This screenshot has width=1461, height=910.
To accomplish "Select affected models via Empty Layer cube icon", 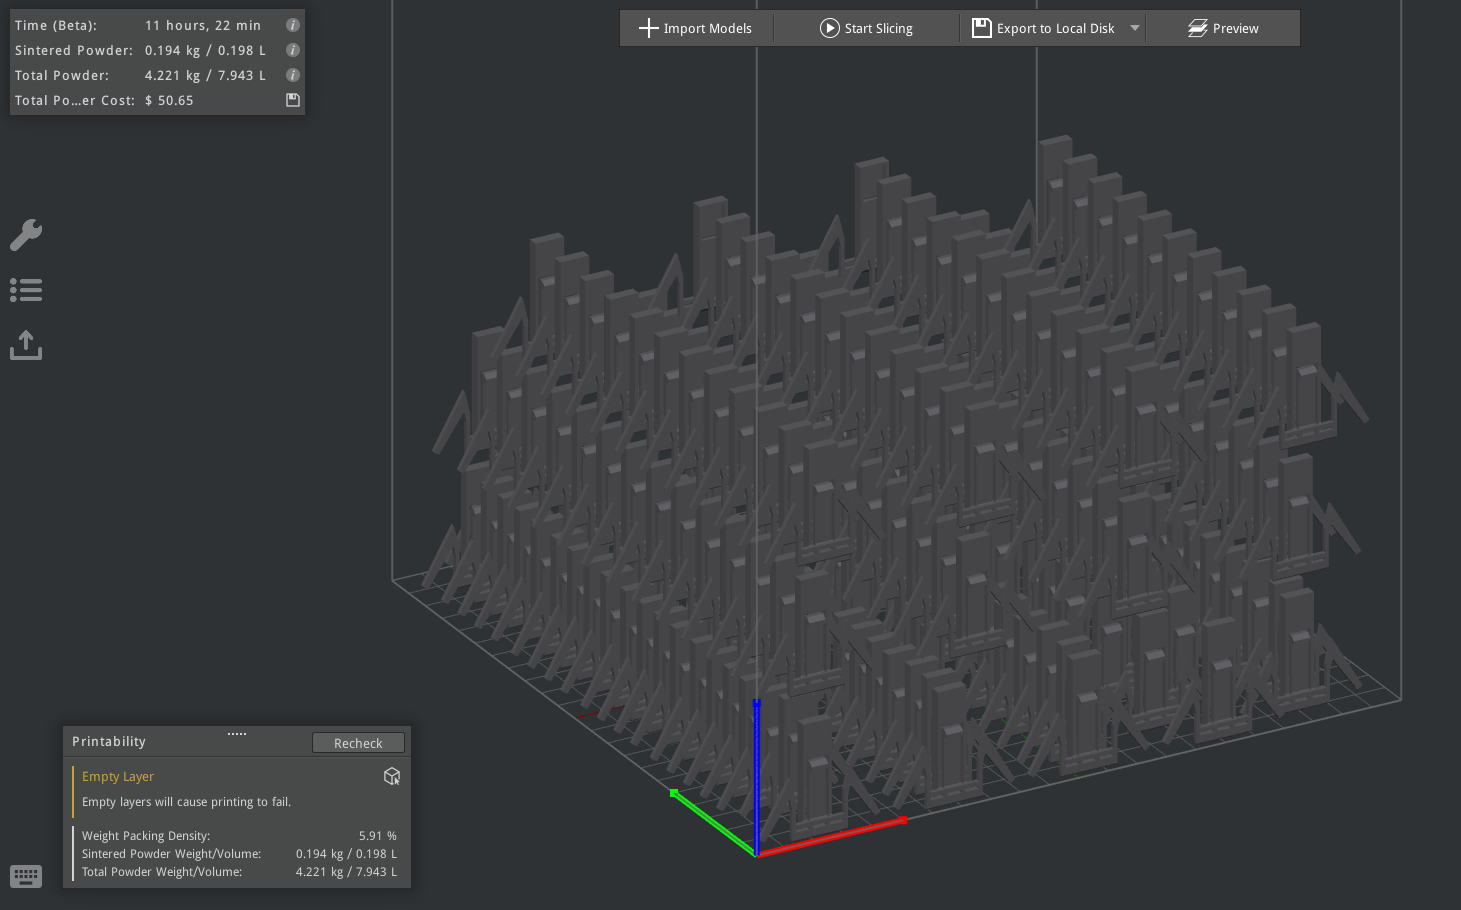I will [x=392, y=777].
